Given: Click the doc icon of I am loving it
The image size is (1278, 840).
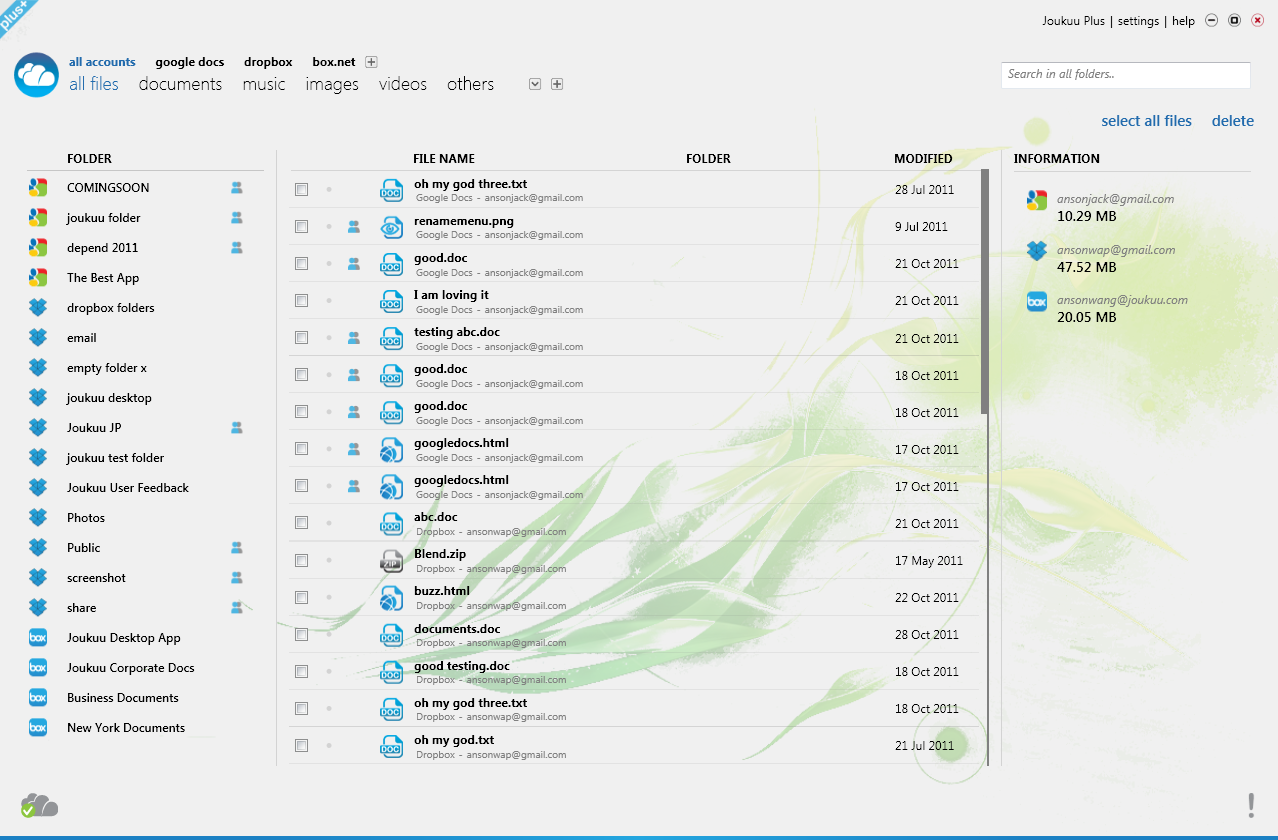Looking at the screenshot, I should click(x=391, y=301).
